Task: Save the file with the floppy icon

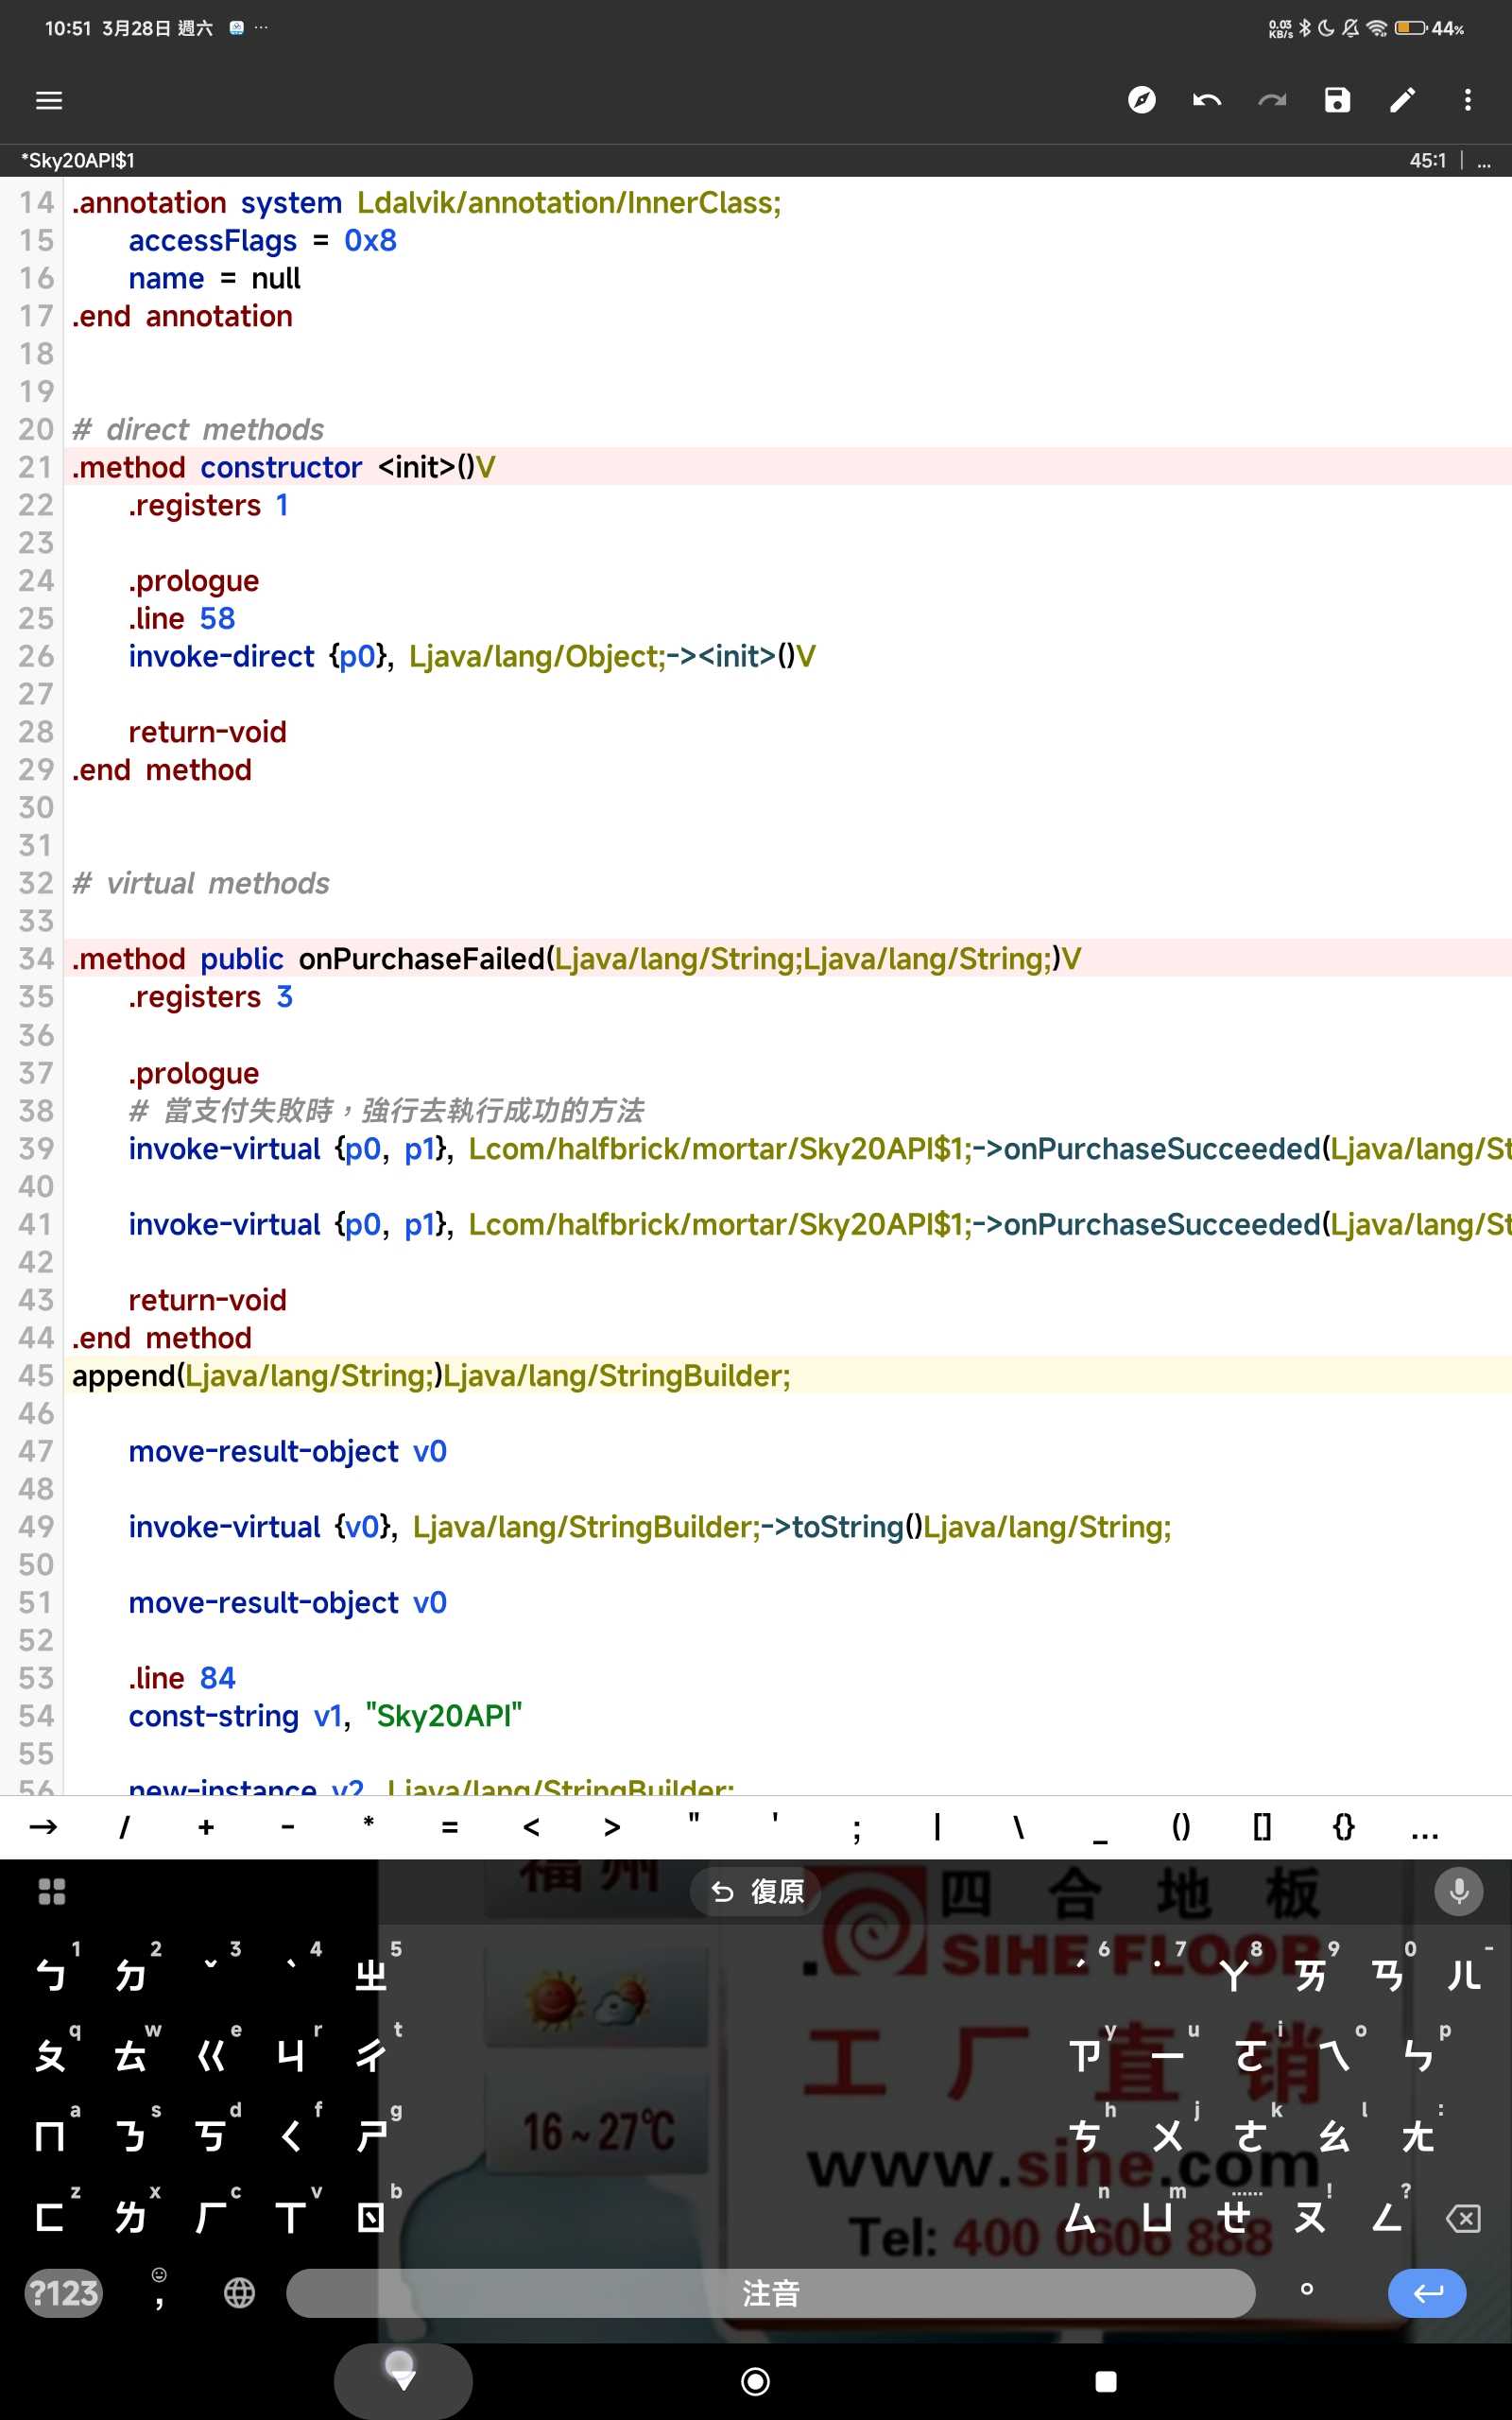Action: tap(1337, 100)
